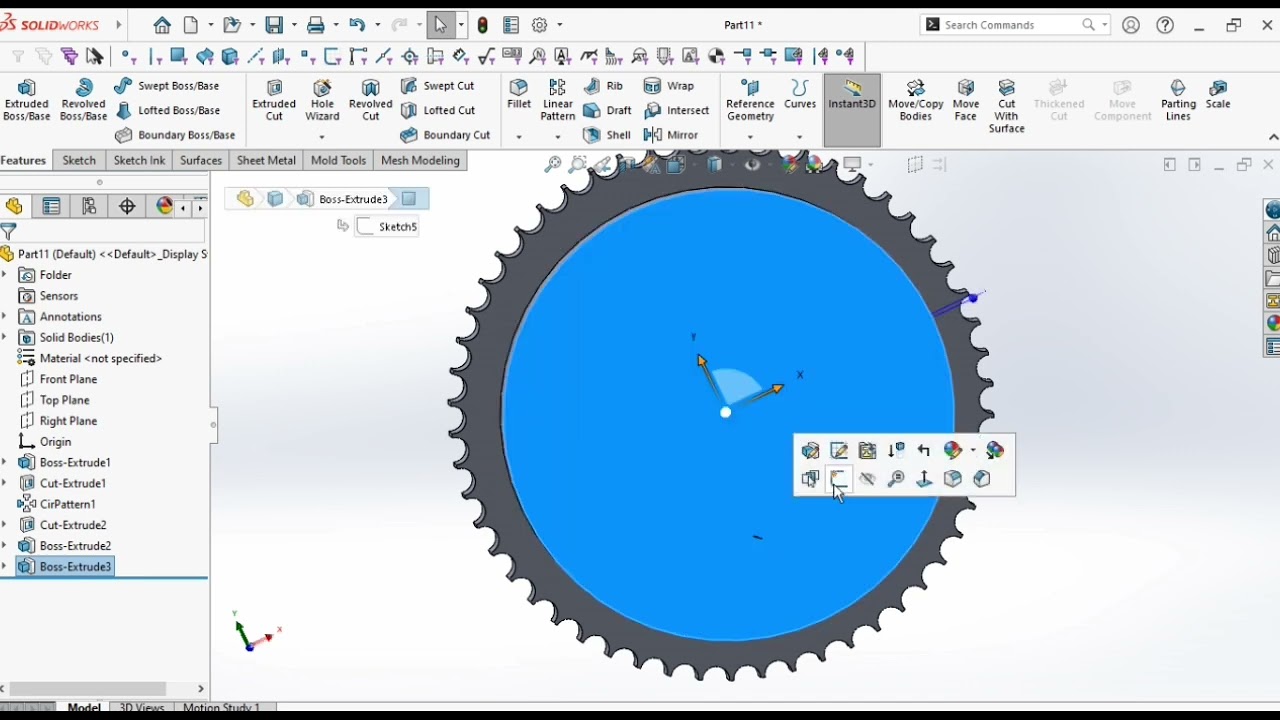Open the PropertyManager tab icon
This screenshot has width=1280, height=720.
(x=51, y=206)
